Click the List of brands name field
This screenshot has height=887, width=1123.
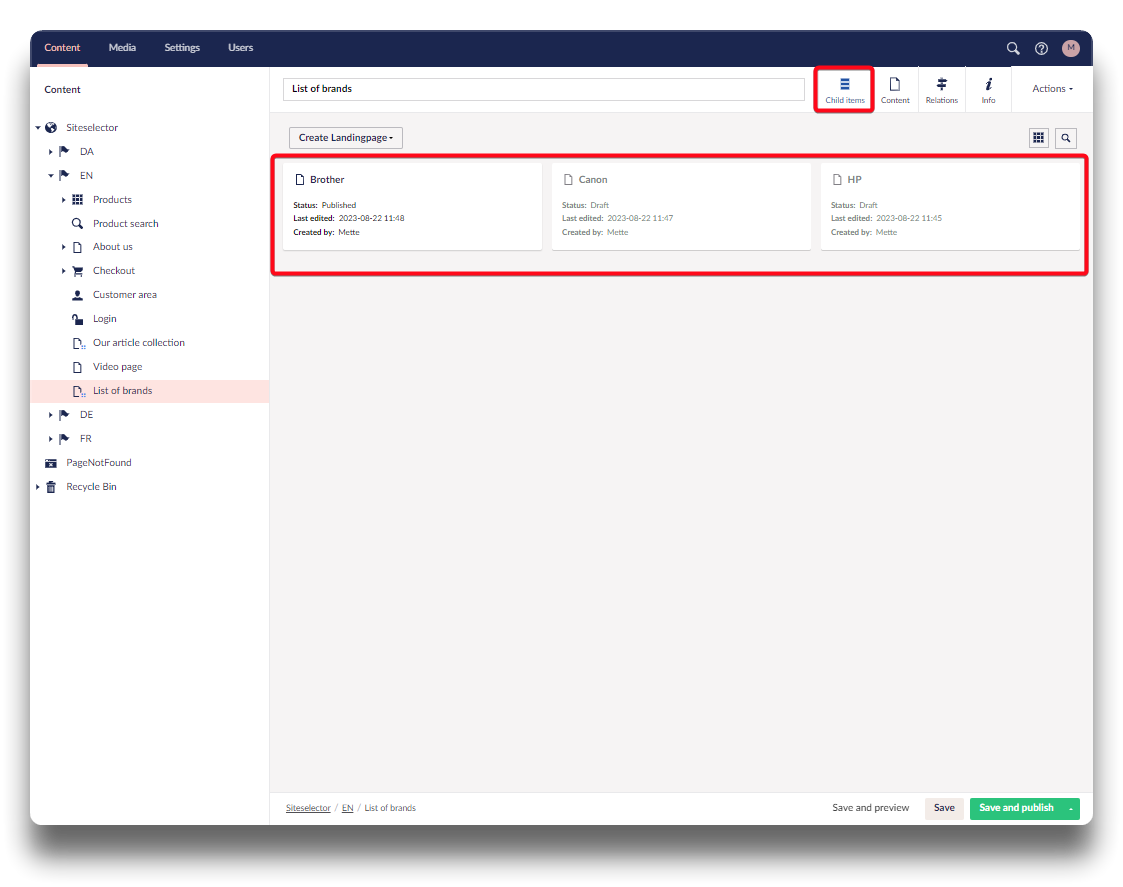pos(543,89)
